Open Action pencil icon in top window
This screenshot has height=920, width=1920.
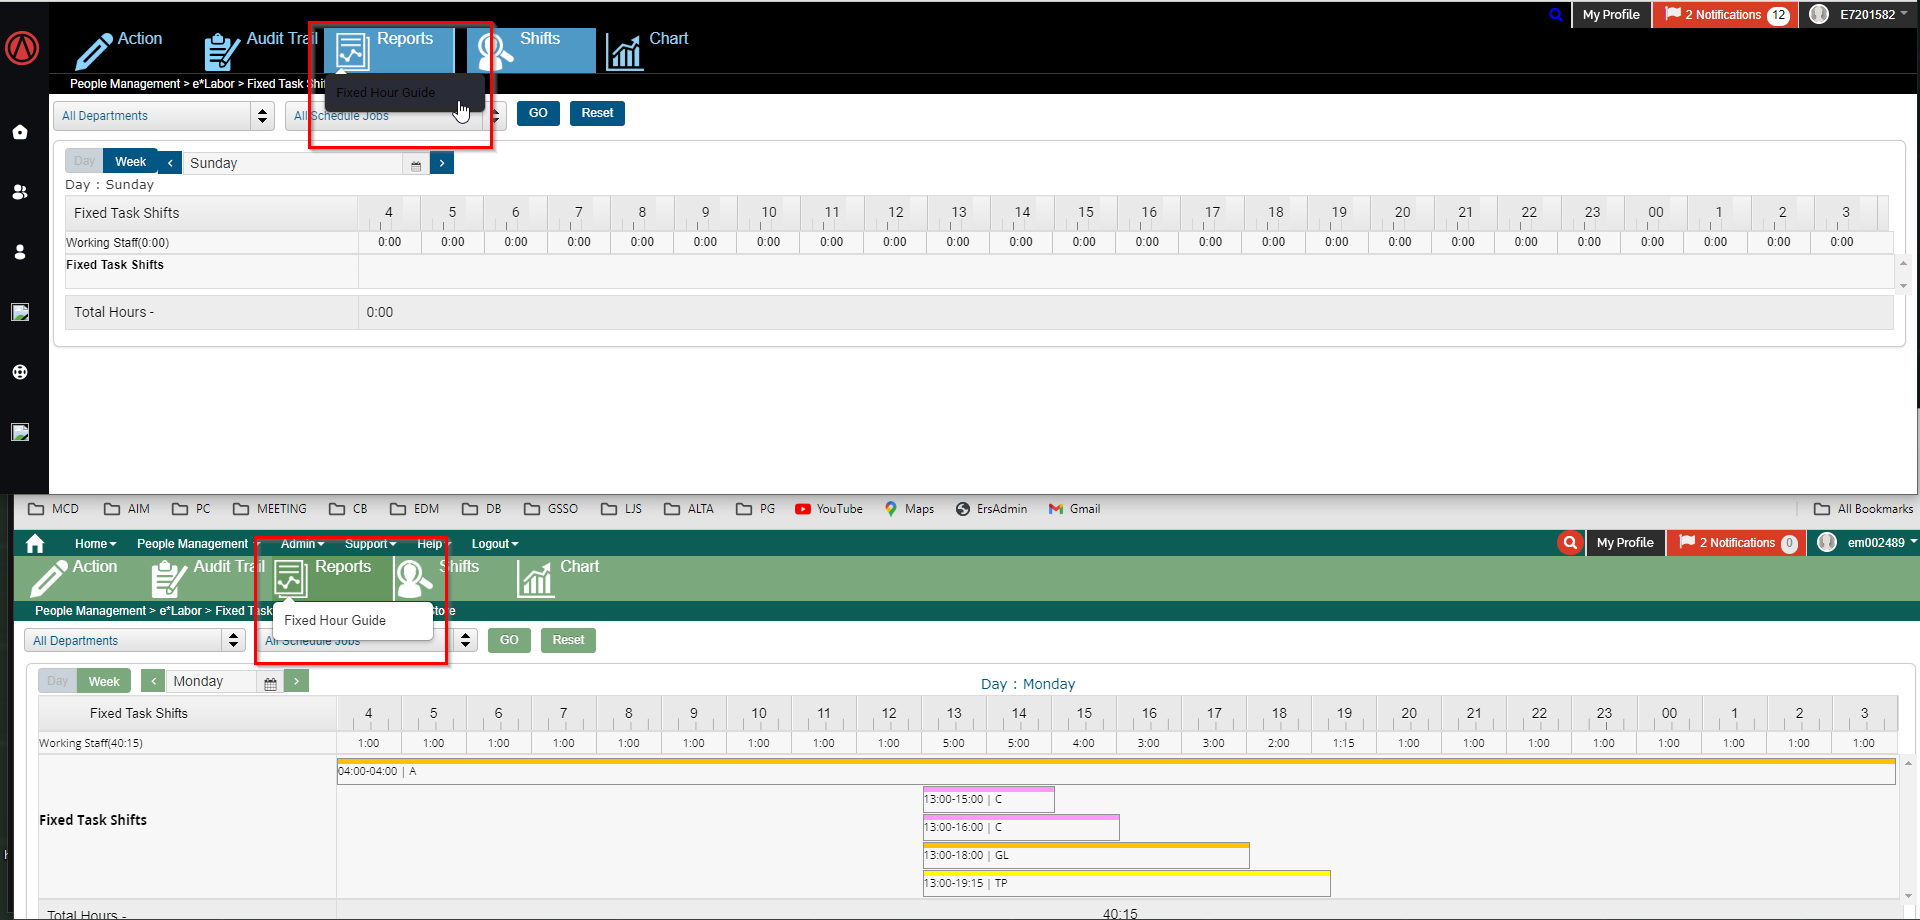pyautogui.click(x=94, y=52)
